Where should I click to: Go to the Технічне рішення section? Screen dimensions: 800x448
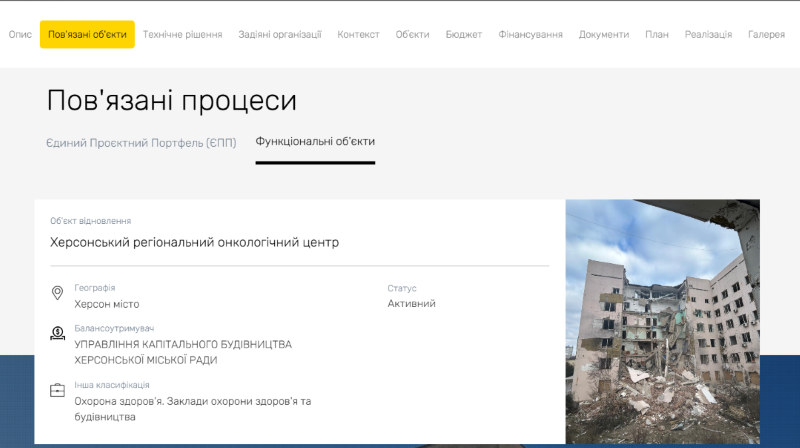182,34
